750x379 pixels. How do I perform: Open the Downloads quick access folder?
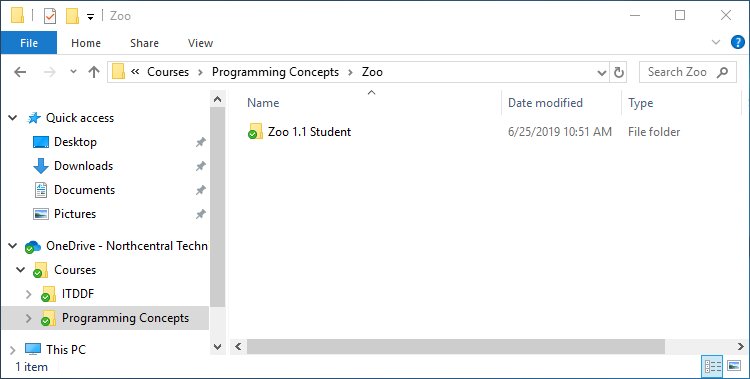tap(84, 166)
